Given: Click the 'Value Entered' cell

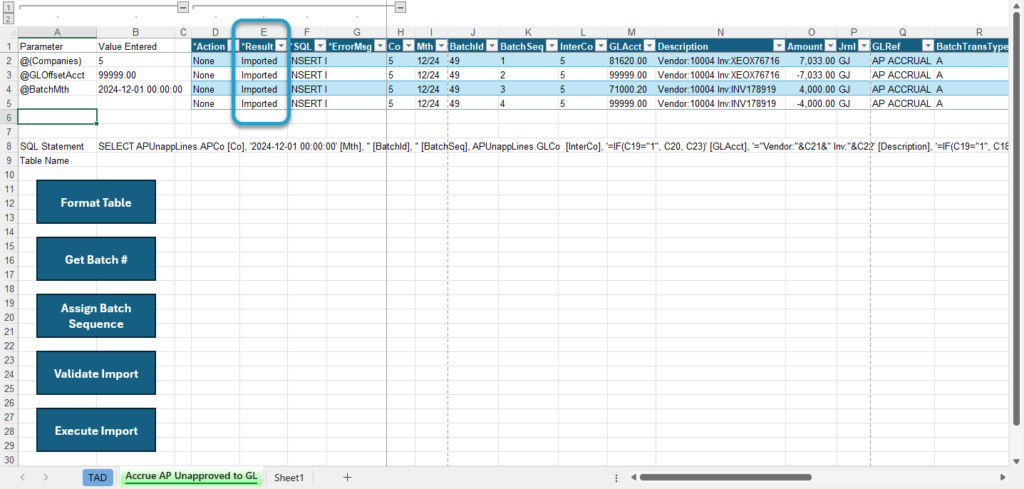Looking at the screenshot, I should (x=135, y=46).
